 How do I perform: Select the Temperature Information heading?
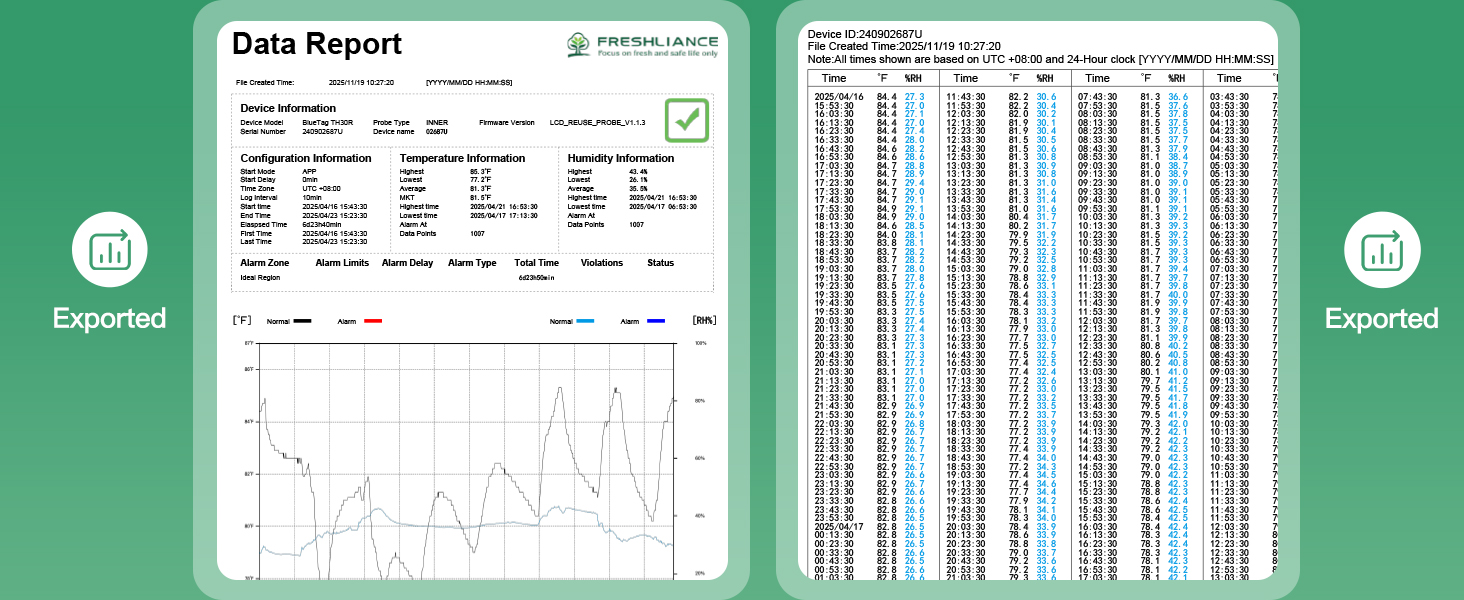point(462,158)
